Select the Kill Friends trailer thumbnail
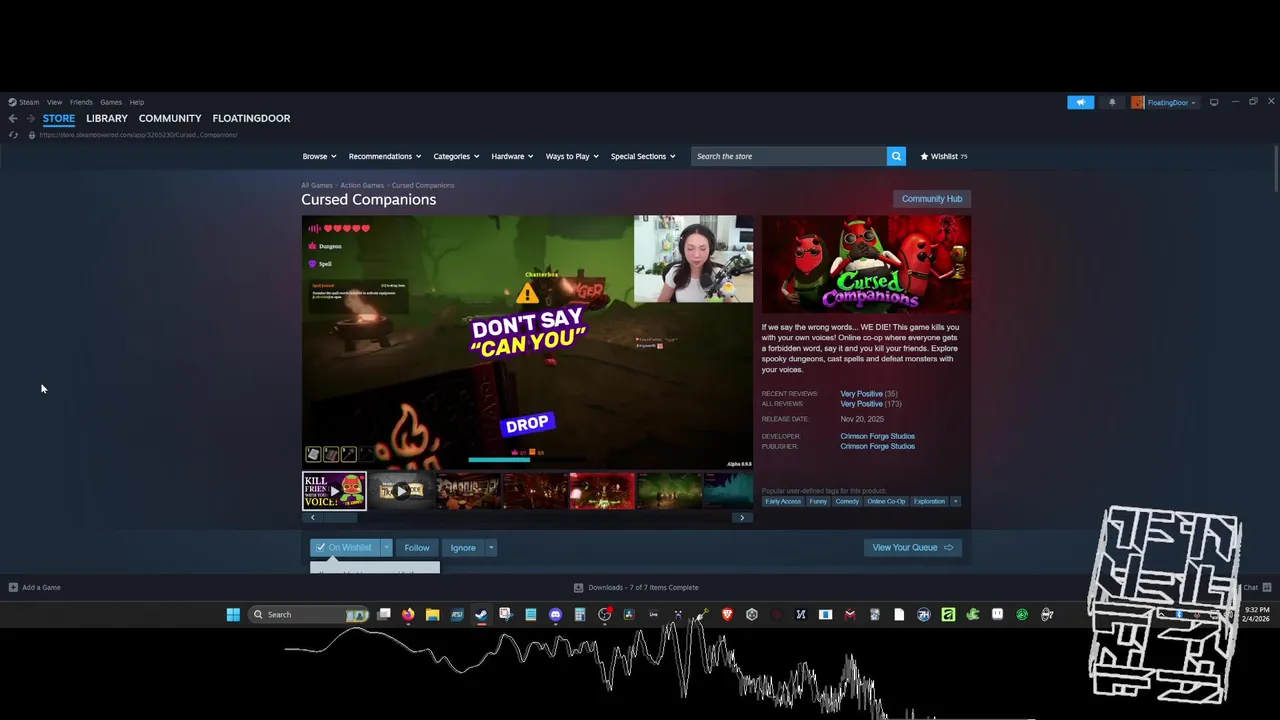 [334, 491]
